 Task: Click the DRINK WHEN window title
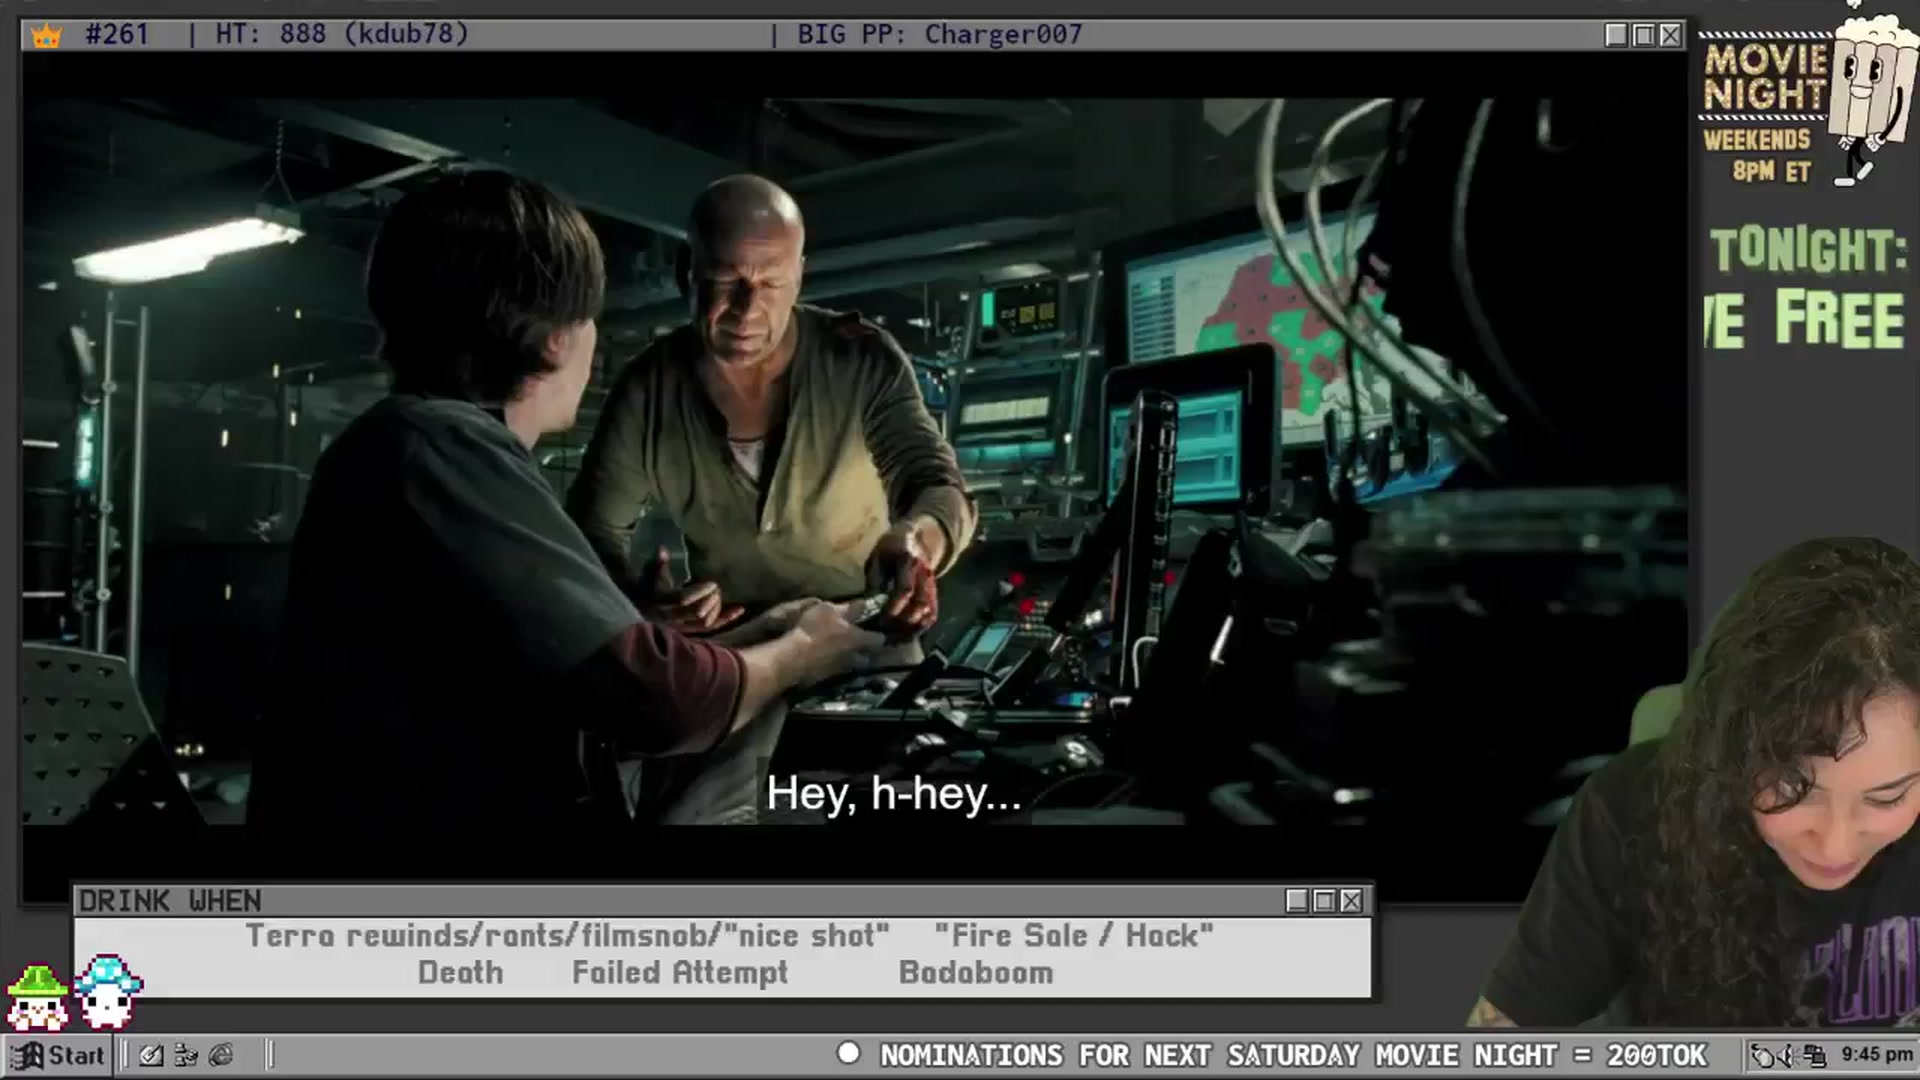[x=170, y=901]
